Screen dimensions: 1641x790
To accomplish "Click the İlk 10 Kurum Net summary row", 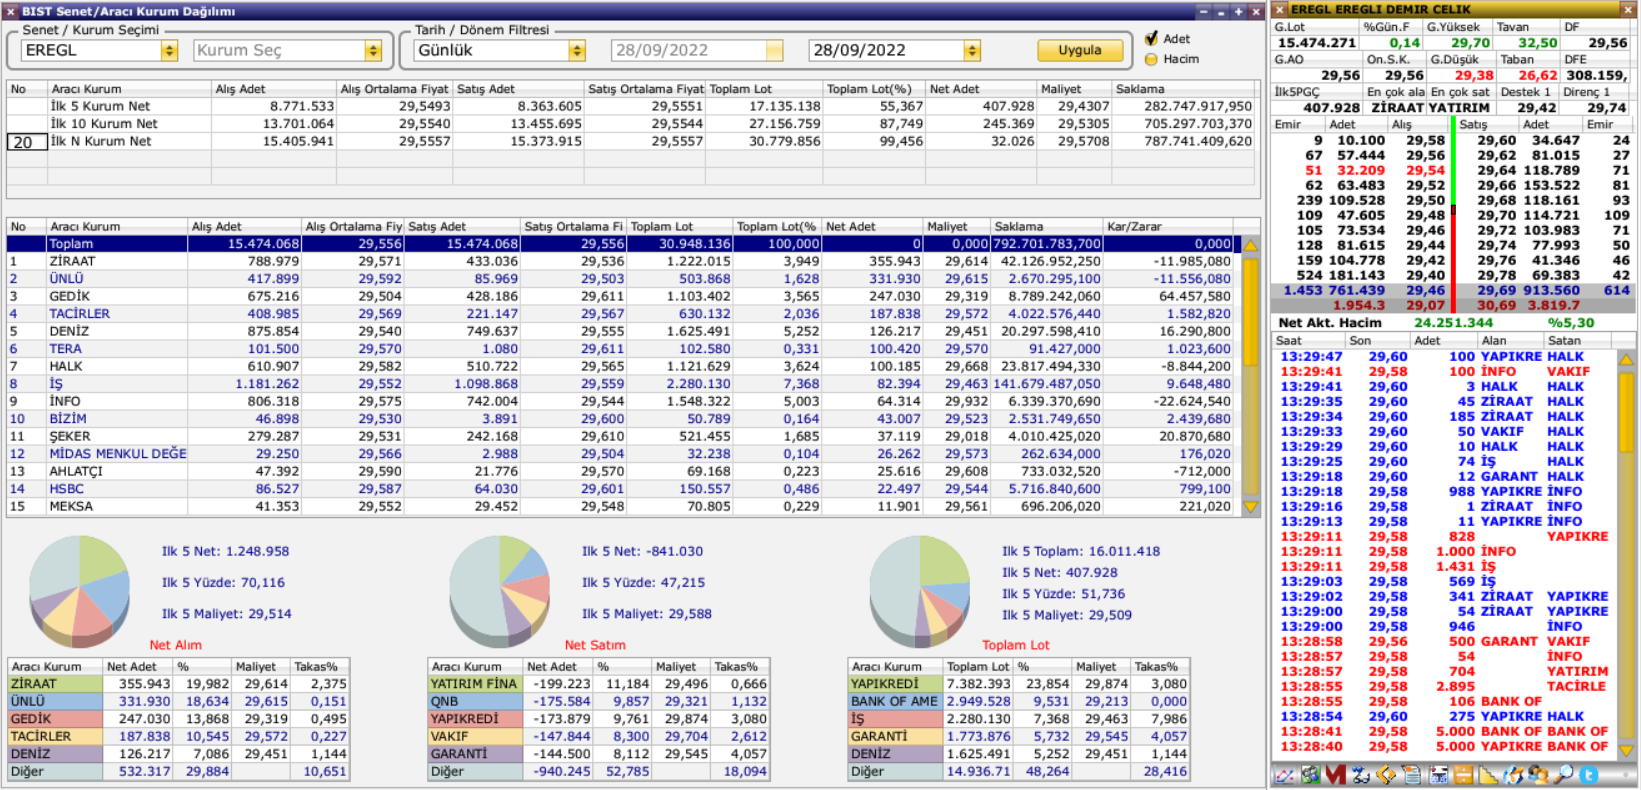I will [632, 124].
